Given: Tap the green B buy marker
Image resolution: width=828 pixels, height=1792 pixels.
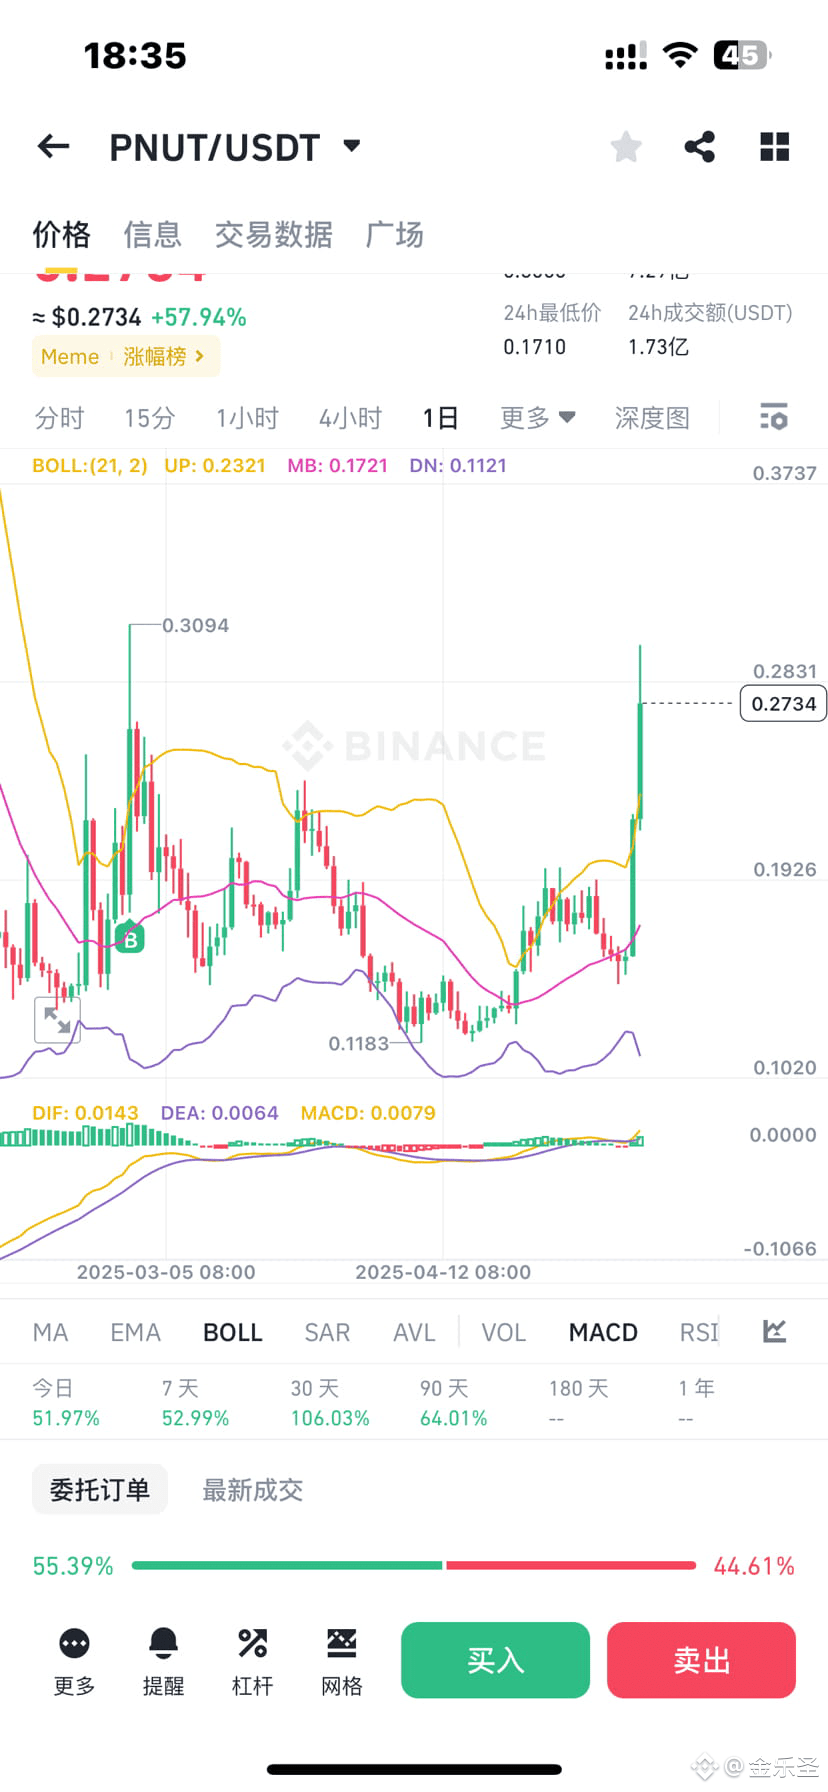Looking at the screenshot, I should 130,939.
